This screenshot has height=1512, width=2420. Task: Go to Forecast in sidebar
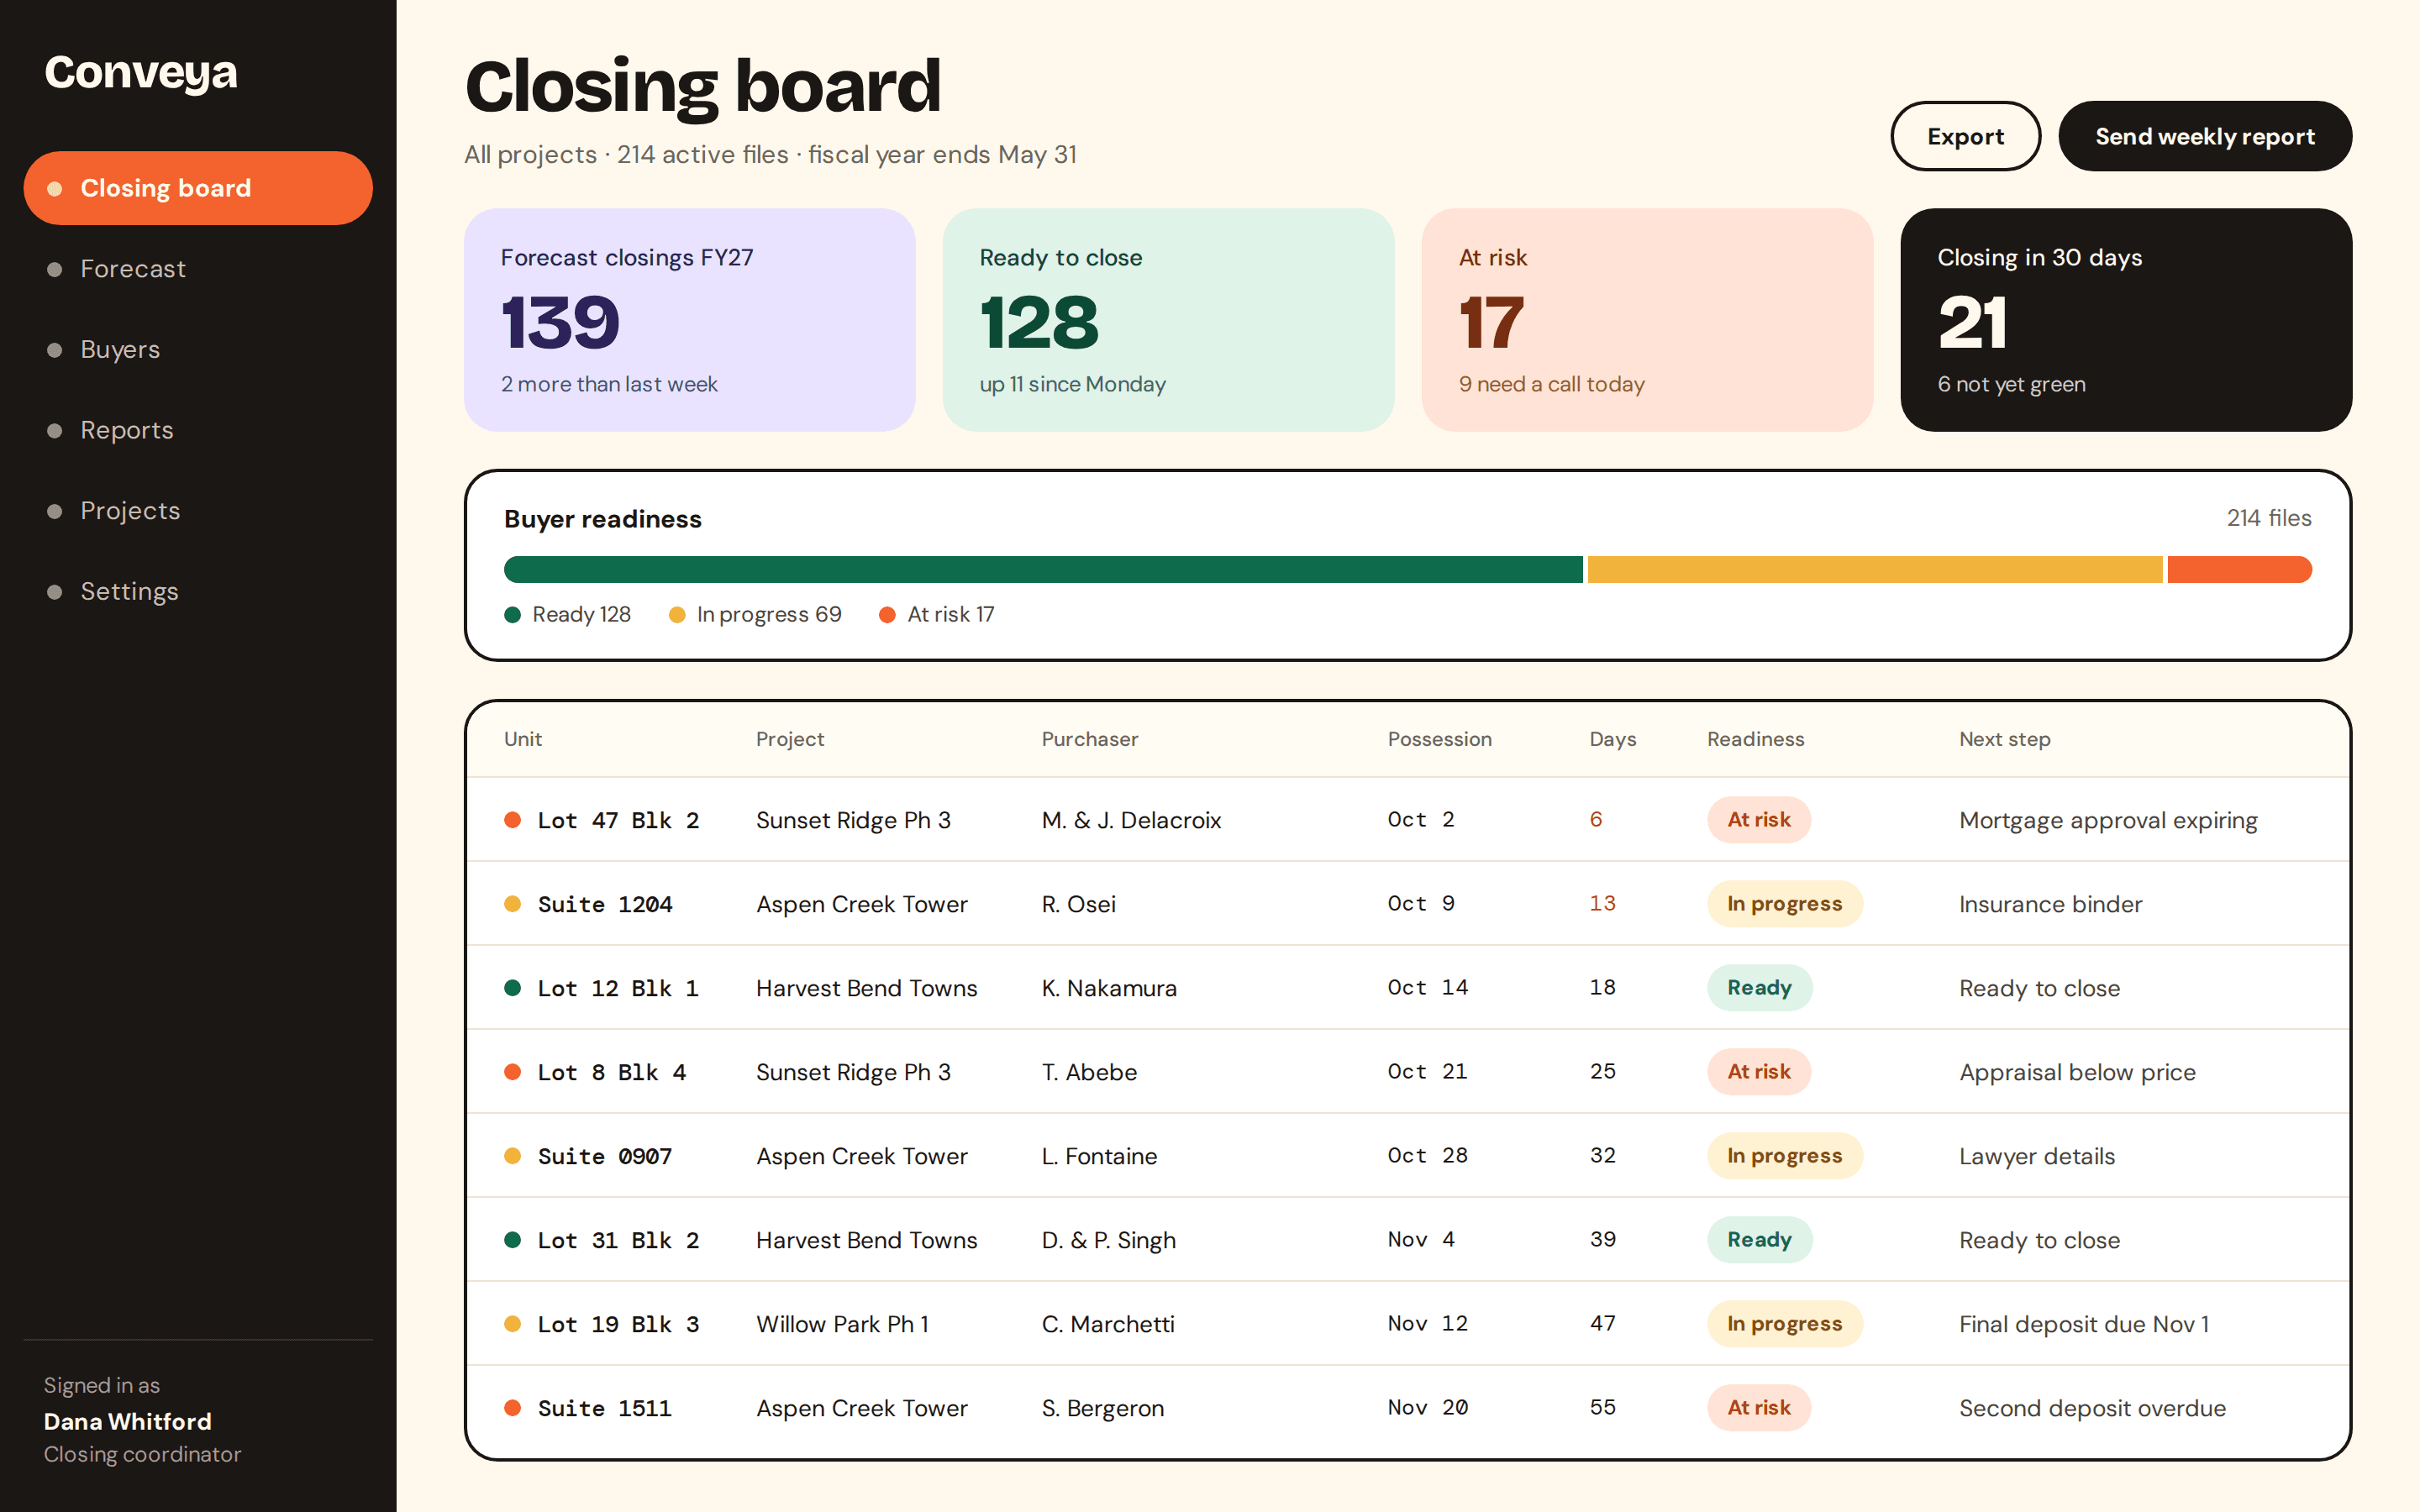pyautogui.click(x=198, y=269)
